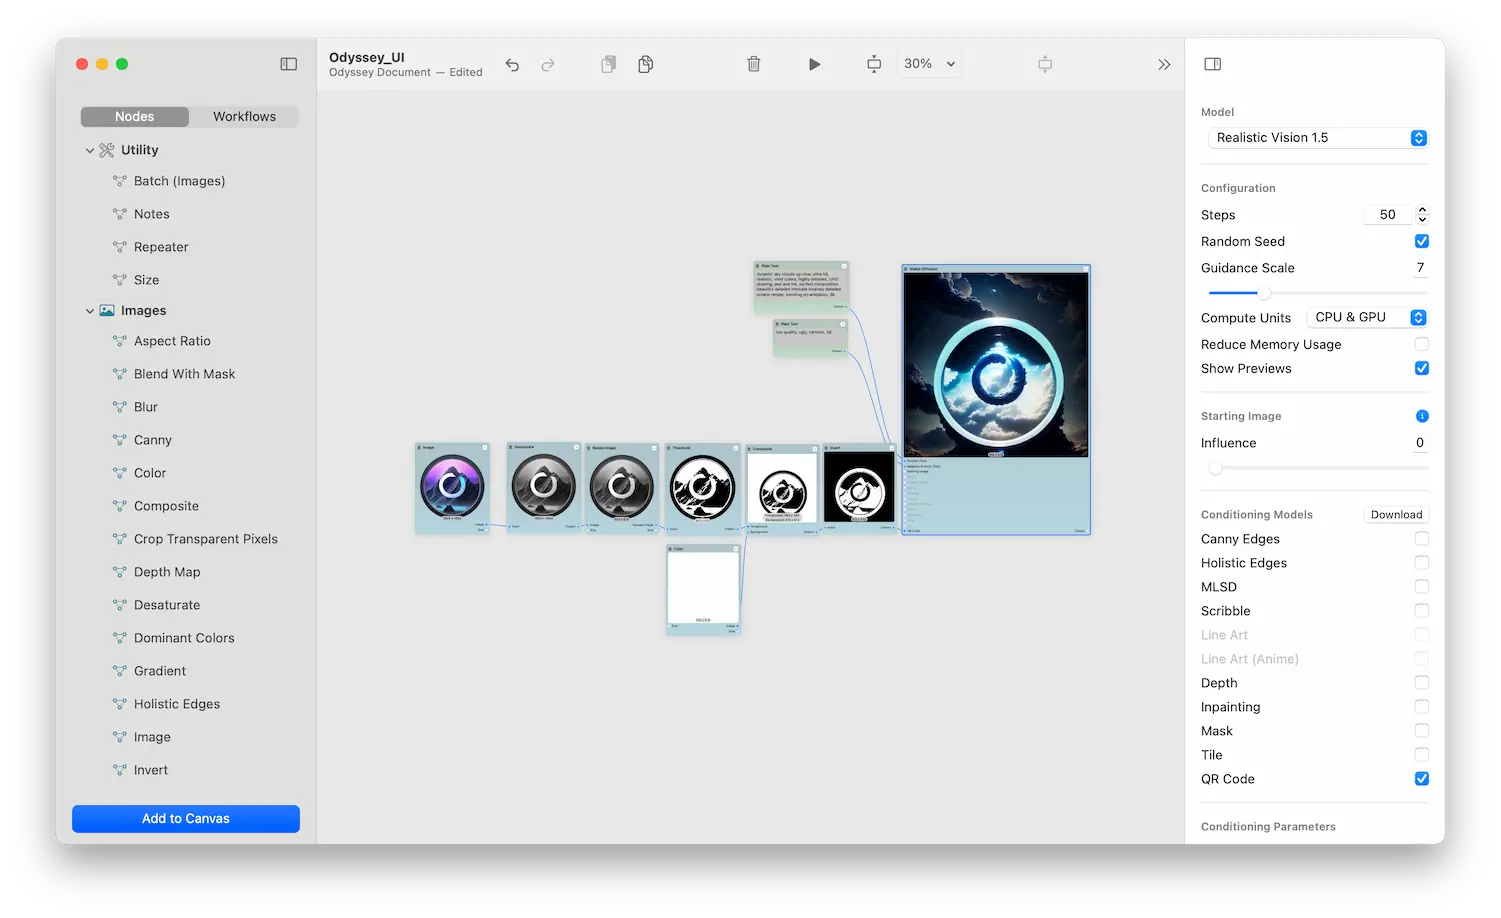Enable the Canny Edges conditioning model
The width and height of the screenshot is (1501, 918).
click(x=1421, y=538)
